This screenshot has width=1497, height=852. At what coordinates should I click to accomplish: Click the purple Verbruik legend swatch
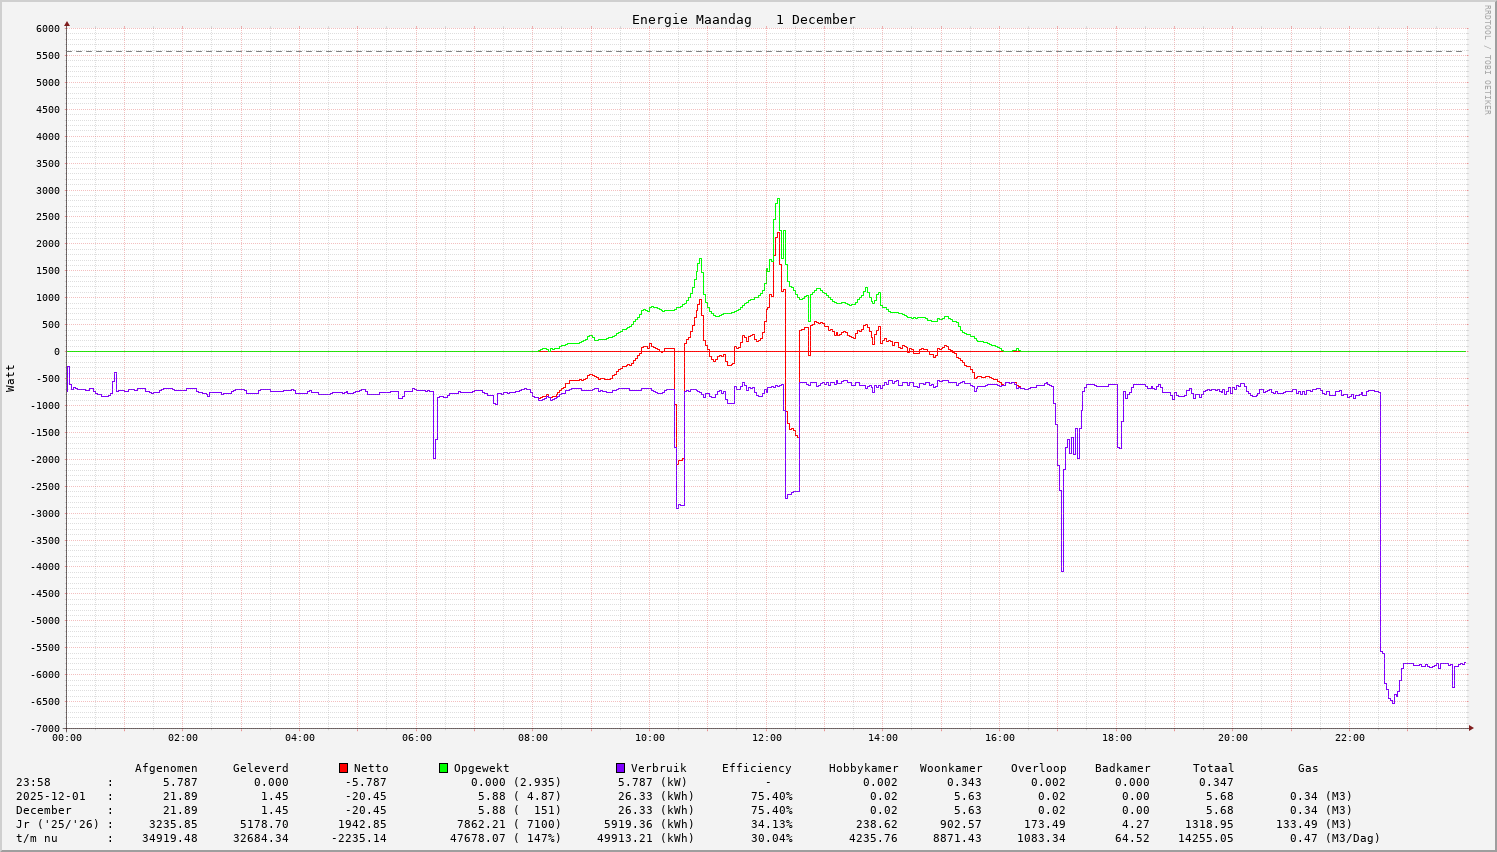620,768
